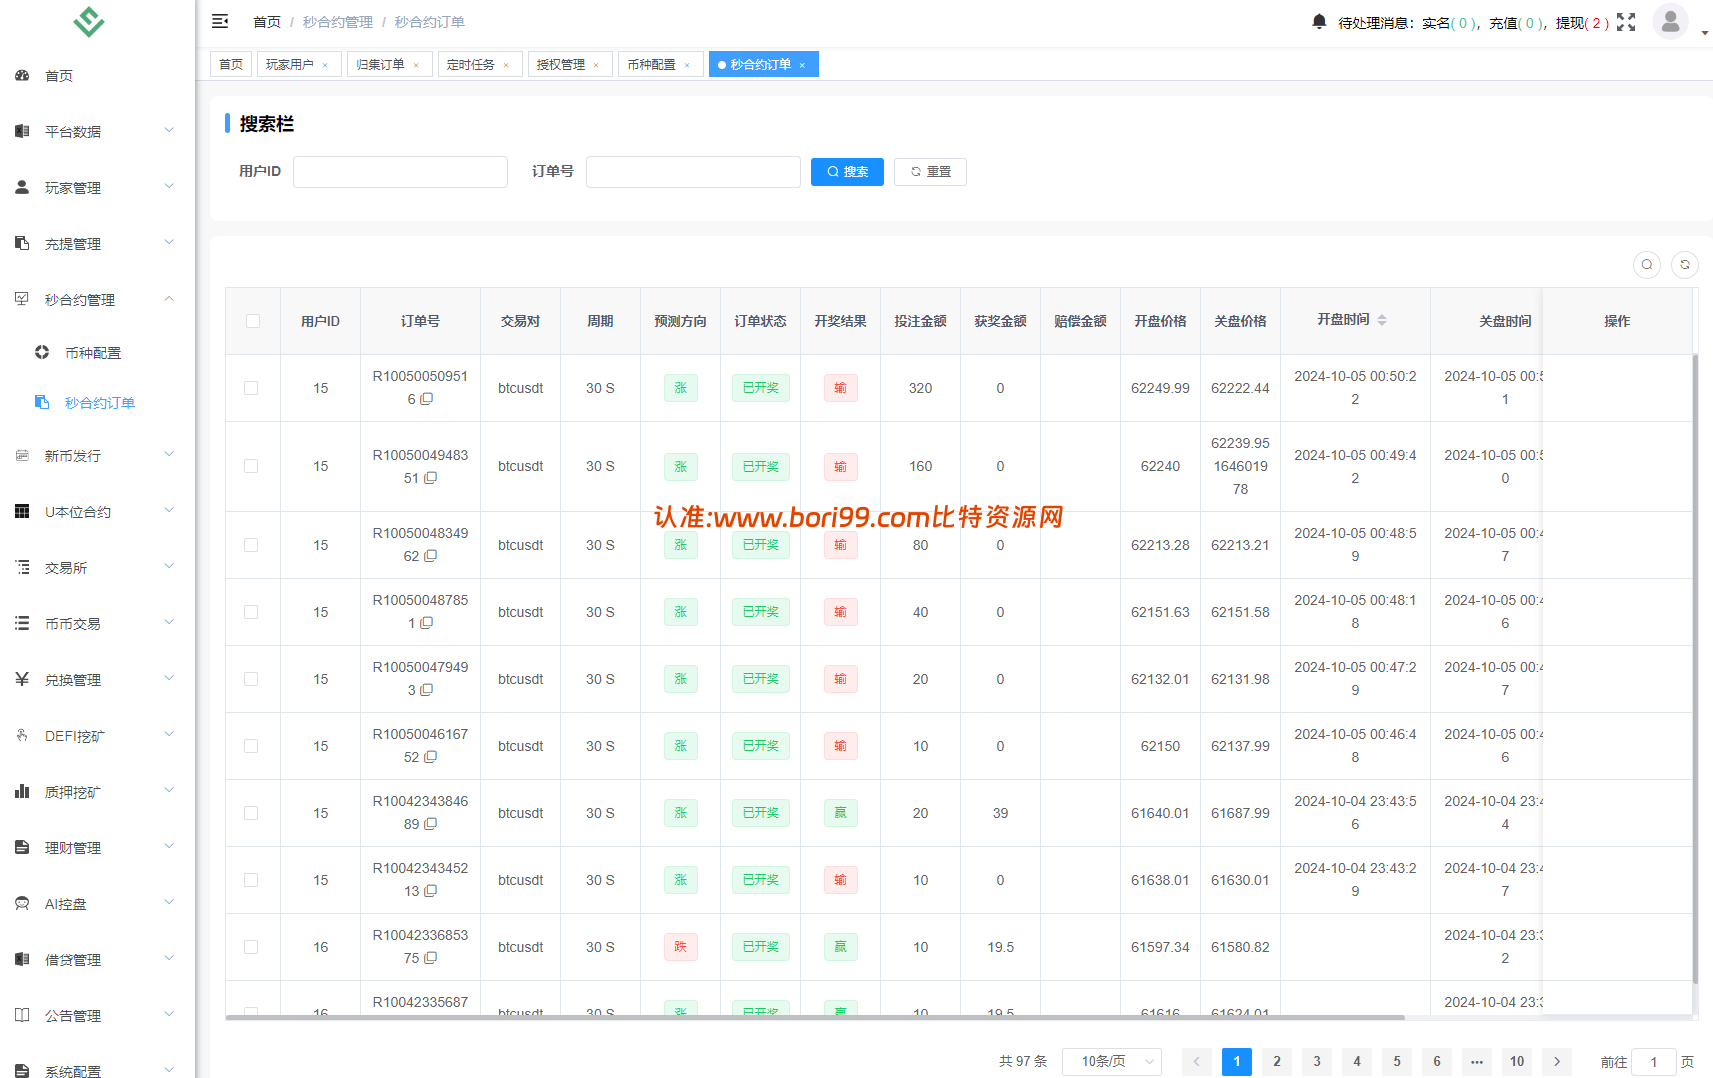Open the 10条/页 page size dropdown
Screen dimensions: 1713x1078
click(1112, 1061)
